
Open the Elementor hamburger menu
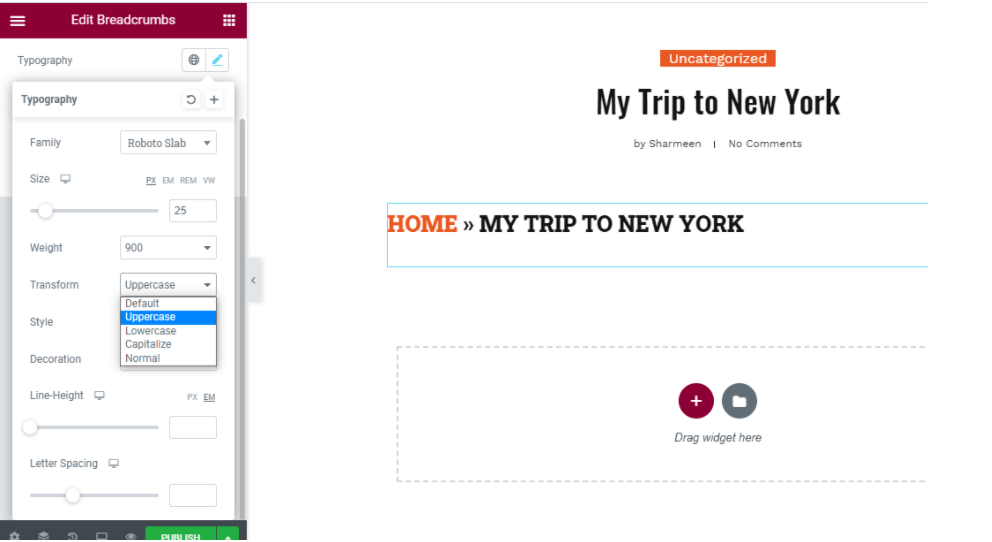point(17,20)
